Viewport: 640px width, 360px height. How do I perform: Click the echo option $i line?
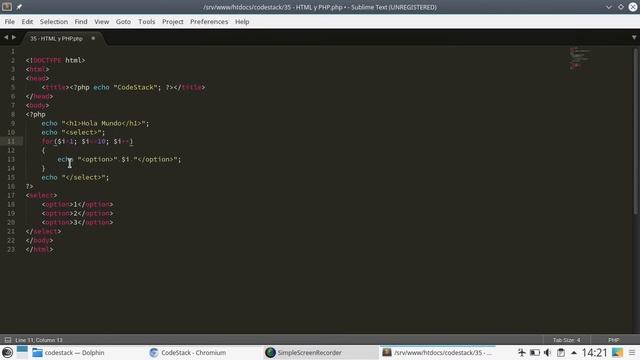[119, 159]
